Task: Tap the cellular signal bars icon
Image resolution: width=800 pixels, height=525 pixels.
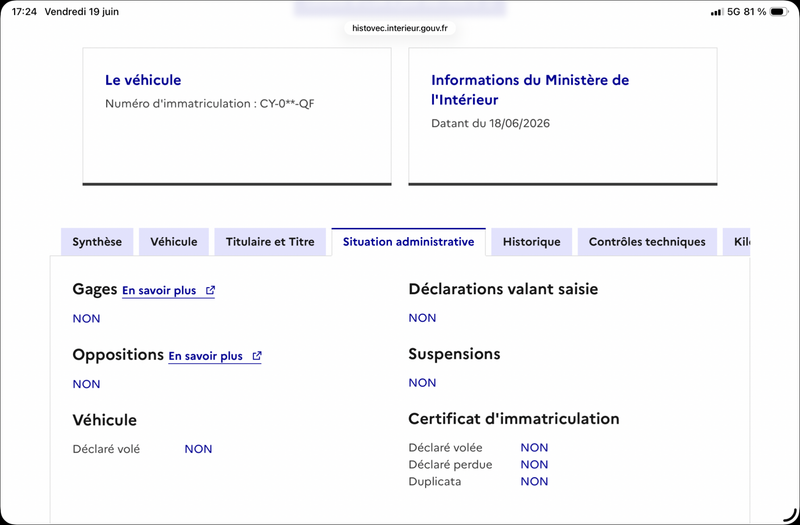Action: click(717, 12)
